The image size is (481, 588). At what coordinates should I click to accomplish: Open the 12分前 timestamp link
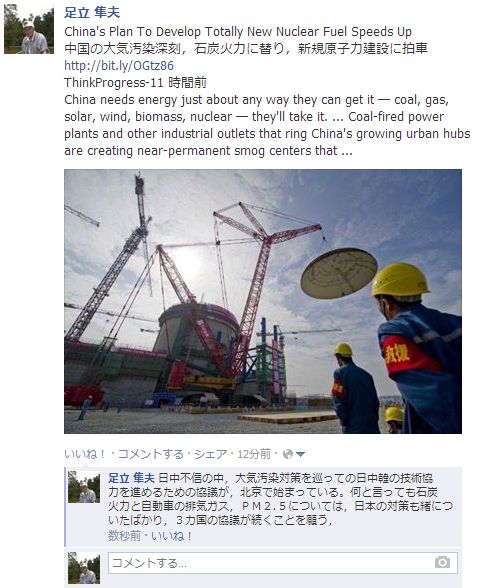254,454
